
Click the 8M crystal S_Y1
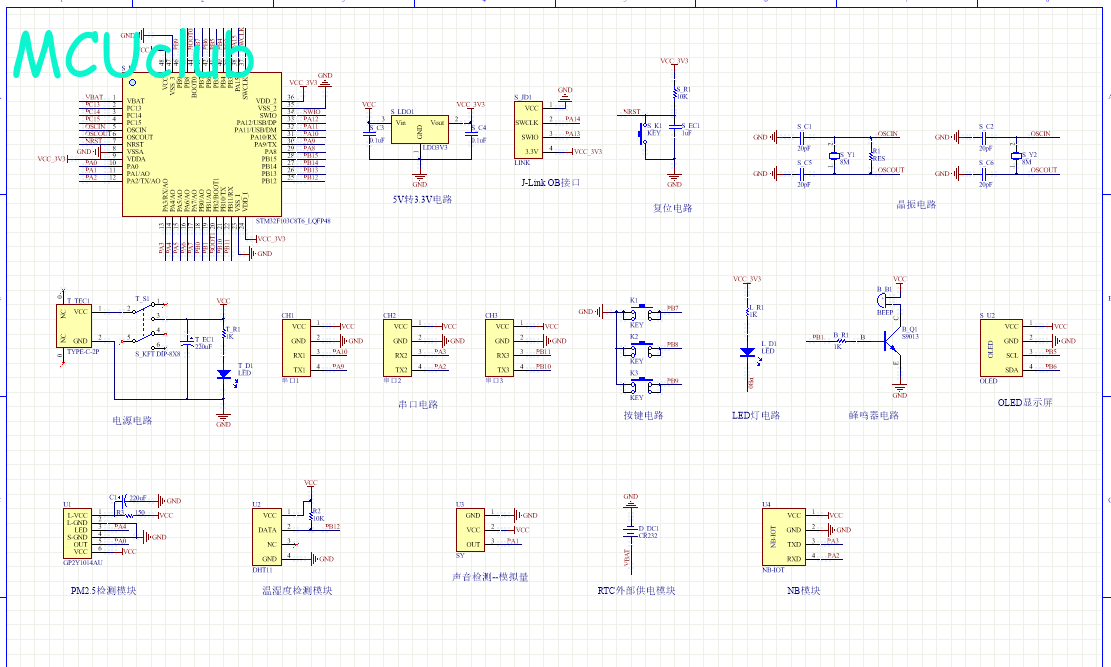pyautogui.click(x=834, y=155)
